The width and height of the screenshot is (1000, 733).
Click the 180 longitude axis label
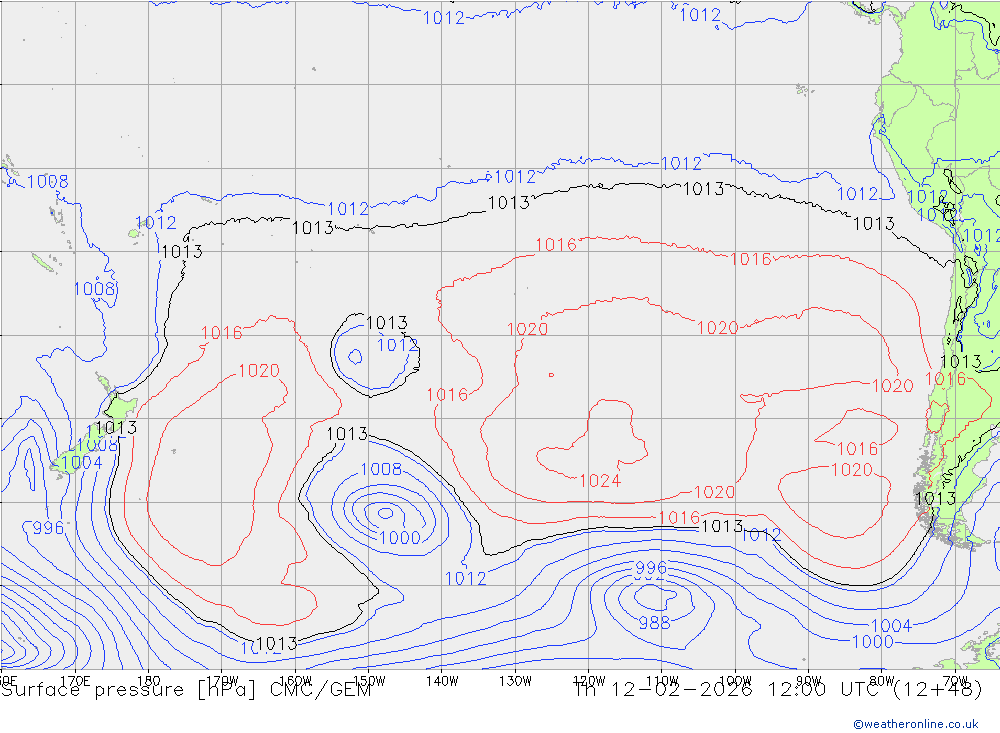click(149, 681)
